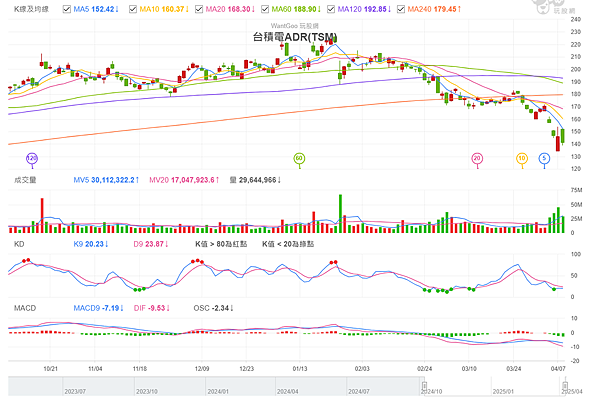This screenshot has width=600, height=397.
Task: Click the DIF -9.53 value
Action: coord(152,308)
